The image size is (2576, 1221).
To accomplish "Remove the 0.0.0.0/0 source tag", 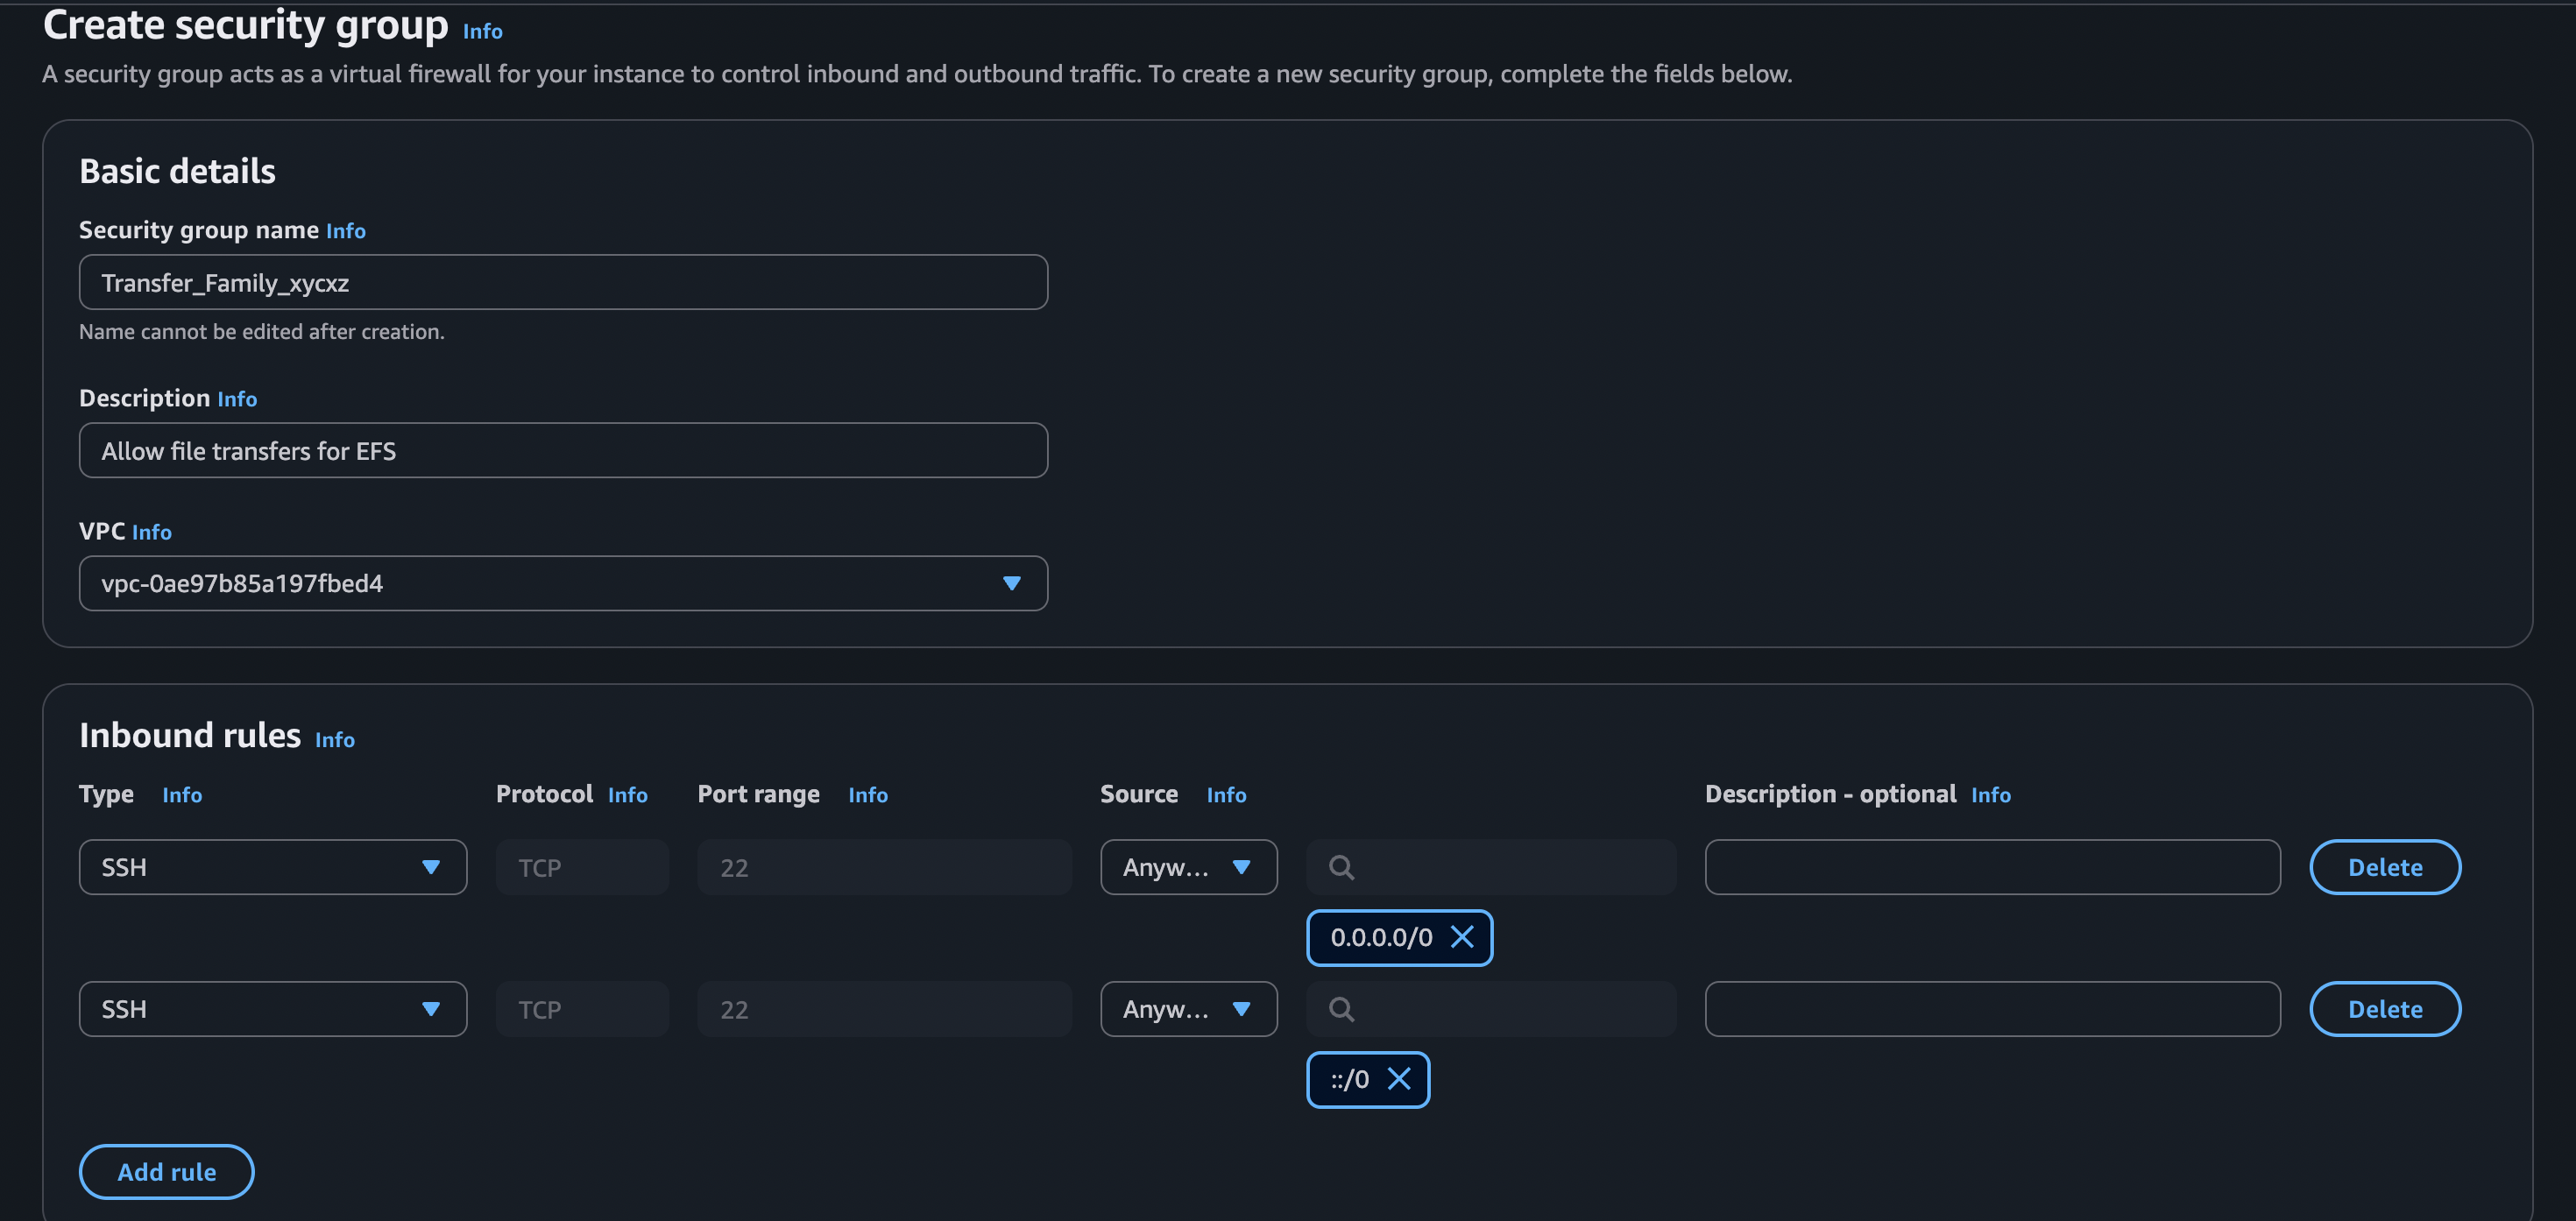I will click(1461, 937).
